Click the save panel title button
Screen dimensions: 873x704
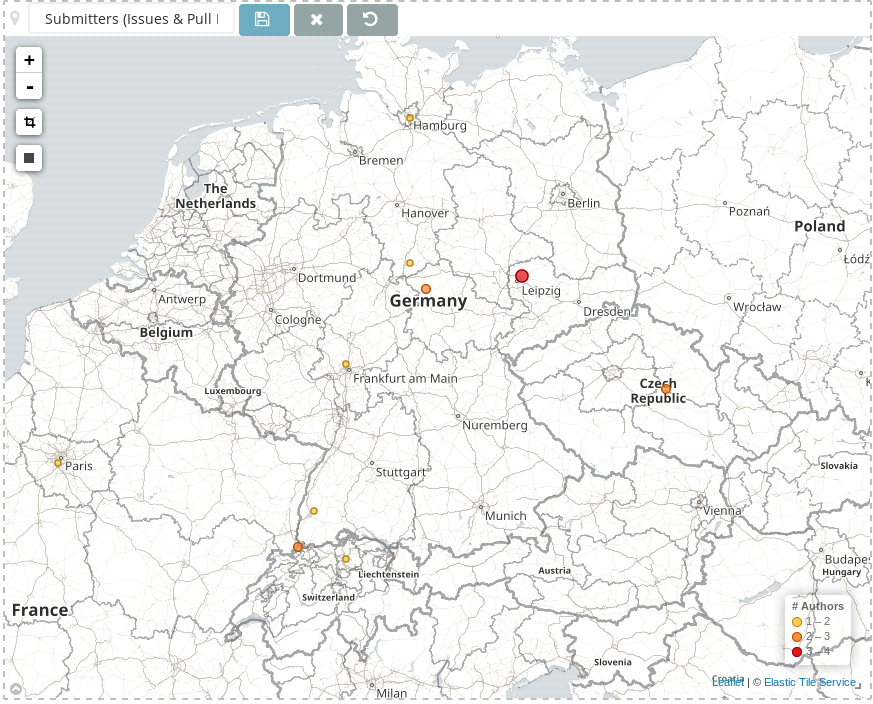[x=264, y=20]
